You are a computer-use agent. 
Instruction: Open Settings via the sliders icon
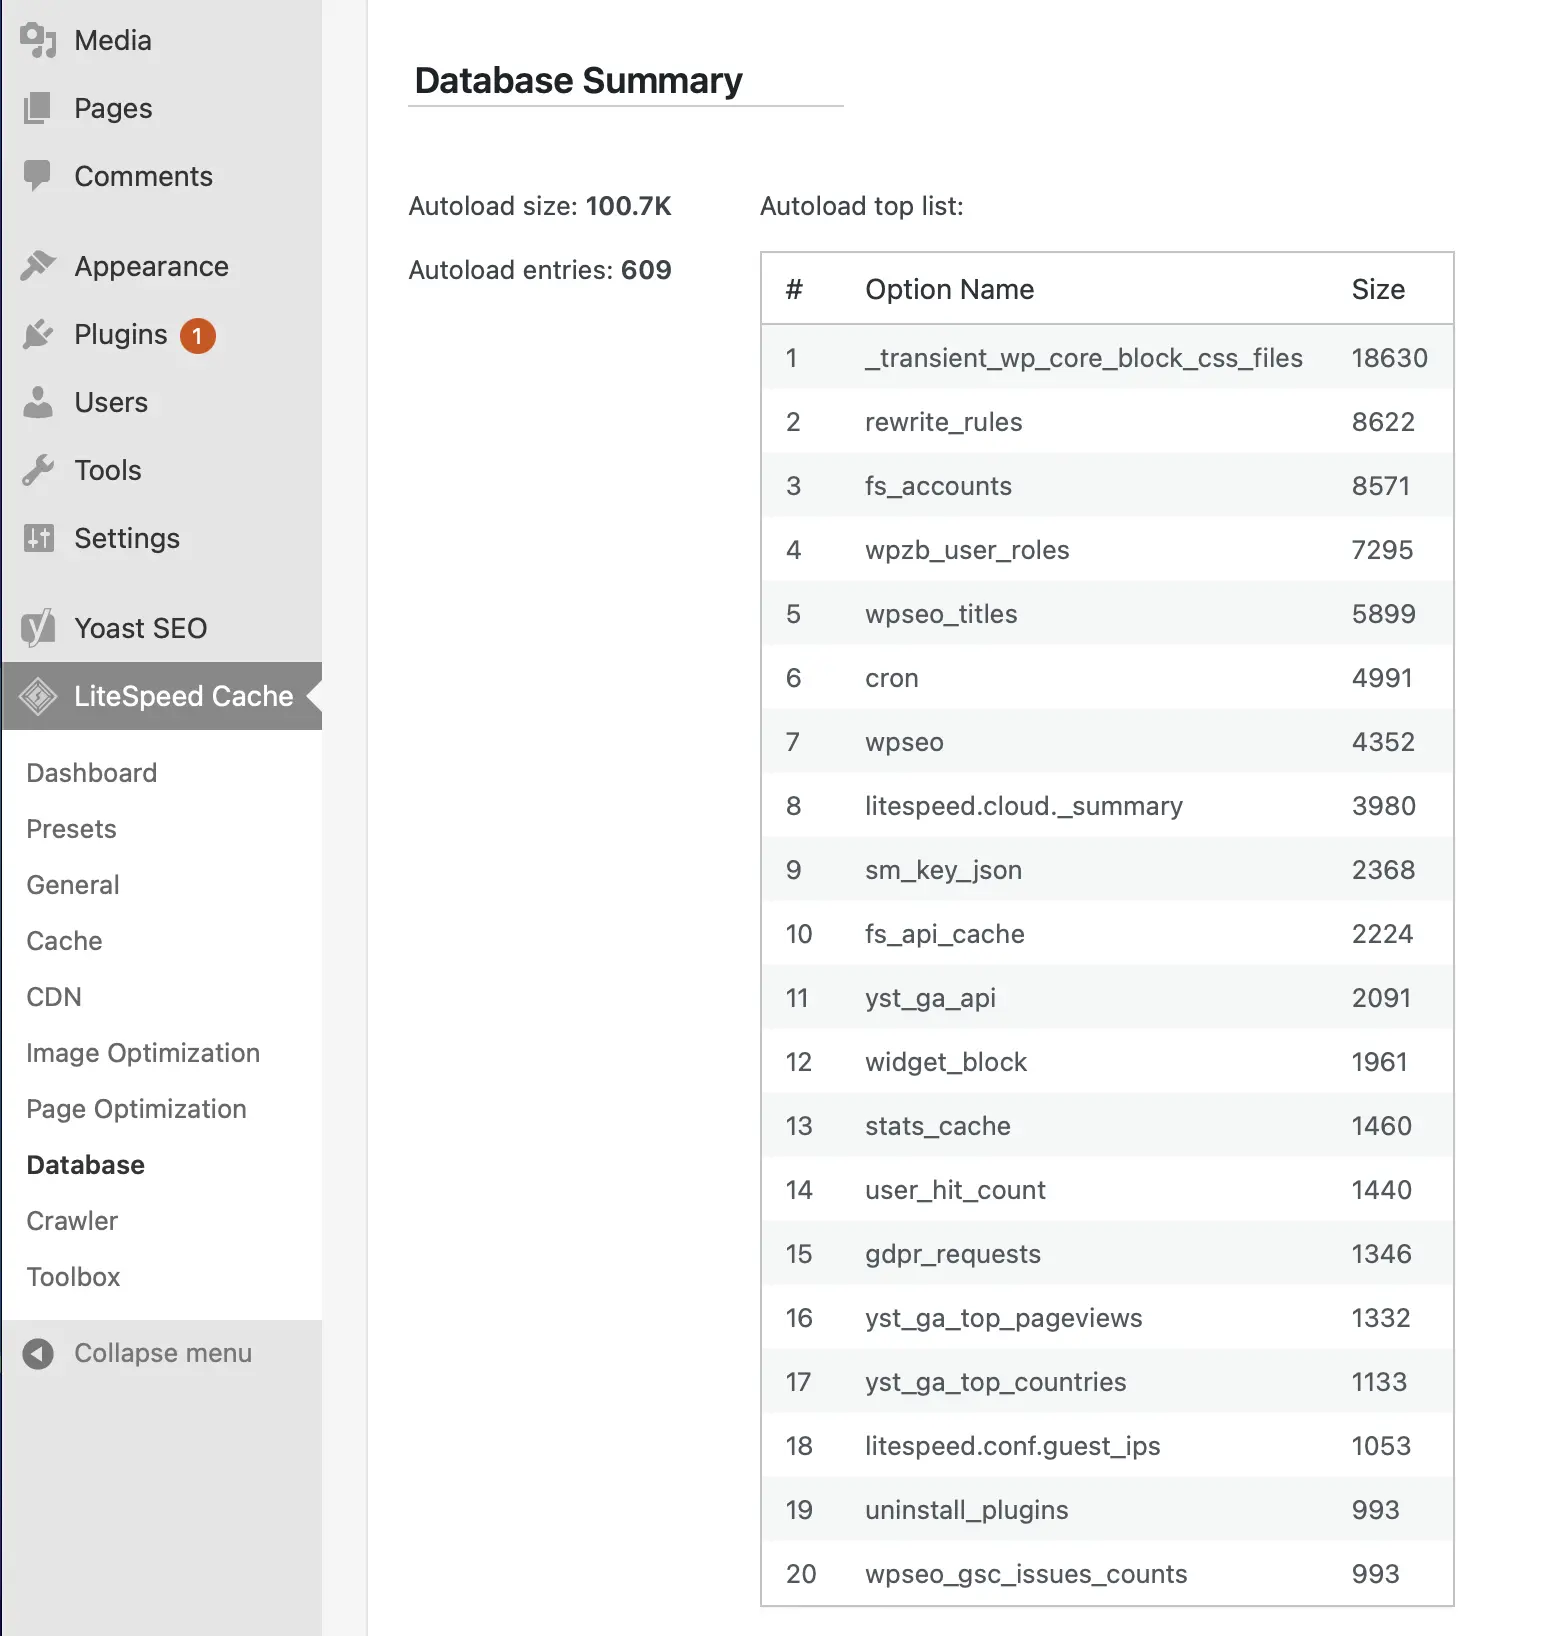[x=38, y=538]
